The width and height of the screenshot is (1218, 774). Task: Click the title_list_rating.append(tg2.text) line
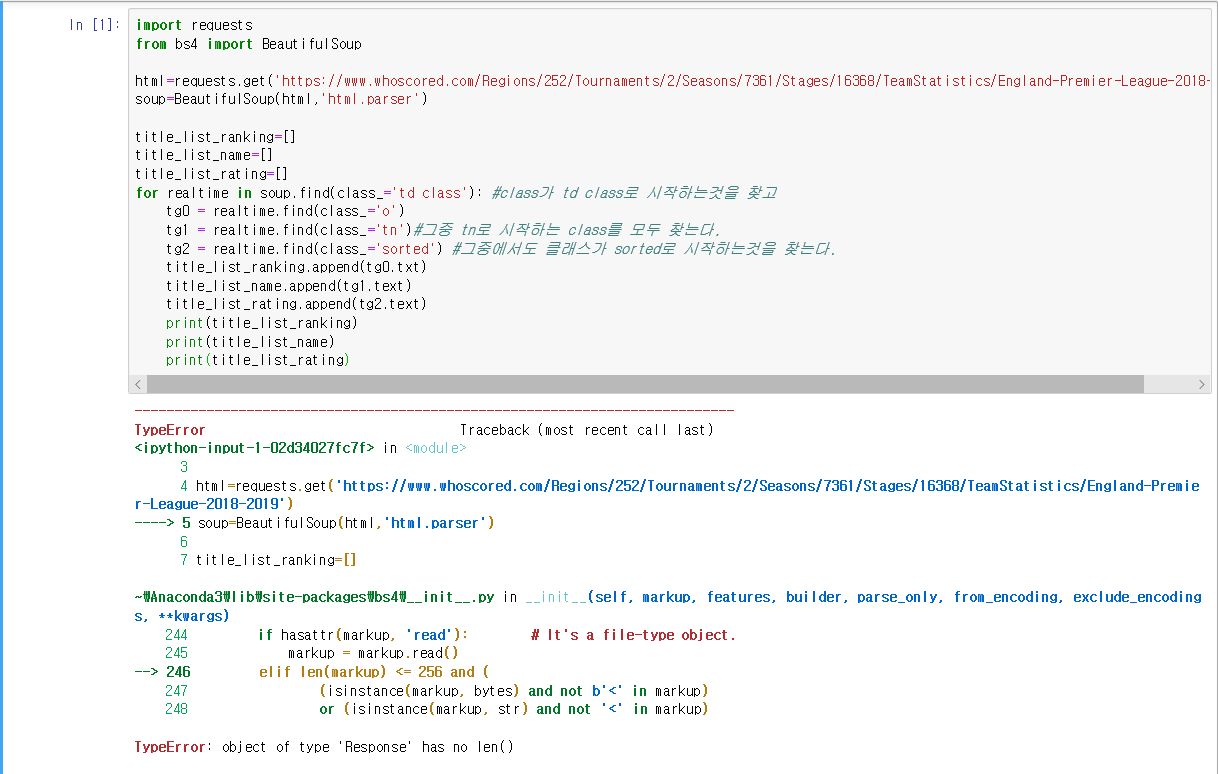[x=296, y=304]
